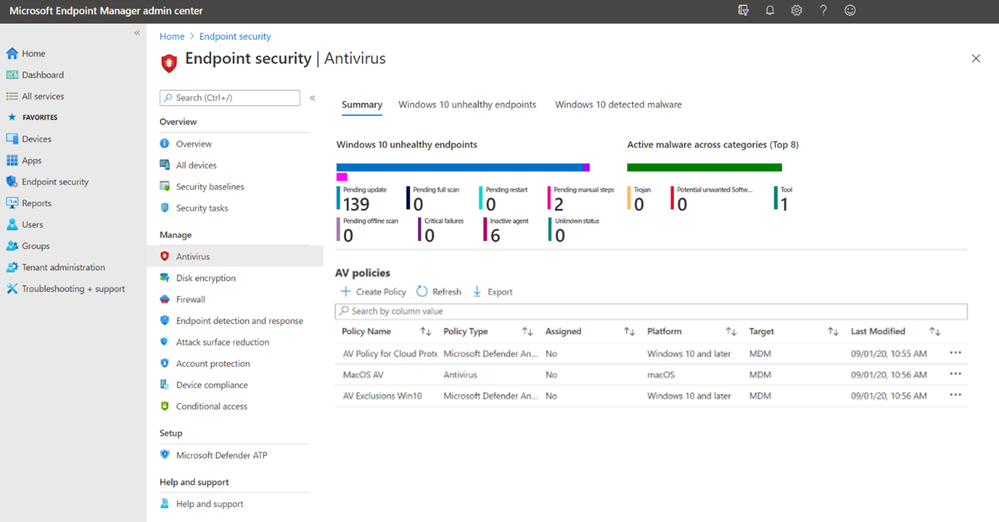The height and width of the screenshot is (522, 999).
Task: Open Overview under Overview section
Action: pos(194,144)
